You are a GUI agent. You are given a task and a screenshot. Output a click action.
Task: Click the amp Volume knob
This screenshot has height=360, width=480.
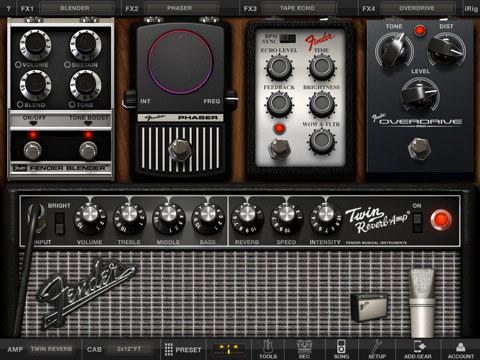coord(90,219)
